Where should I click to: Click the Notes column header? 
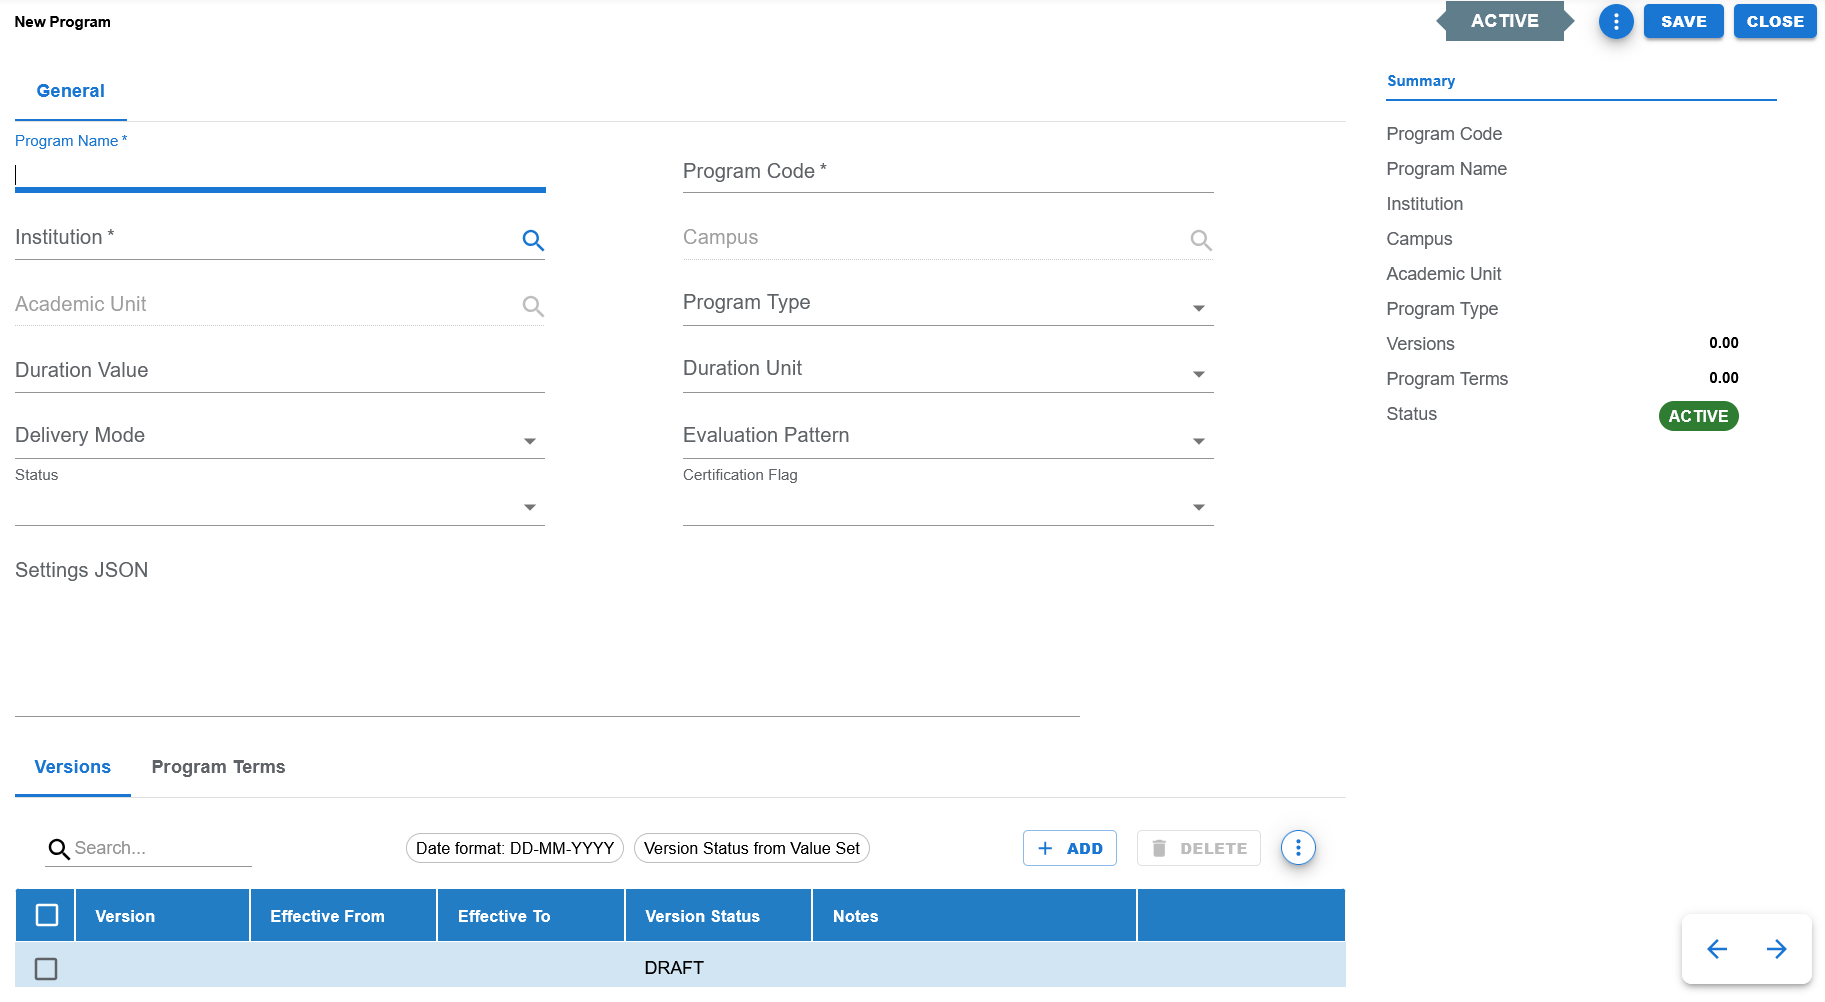click(974, 915)
